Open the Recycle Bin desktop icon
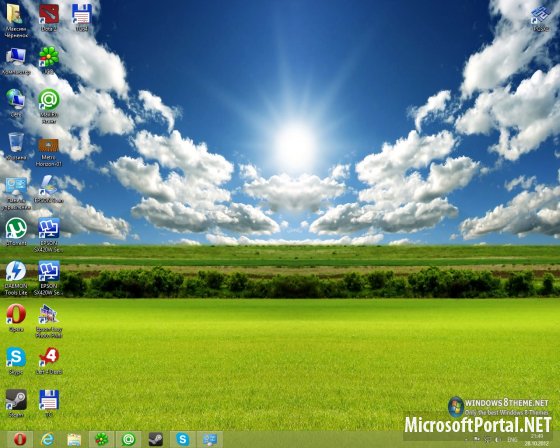 click(16, 146)
